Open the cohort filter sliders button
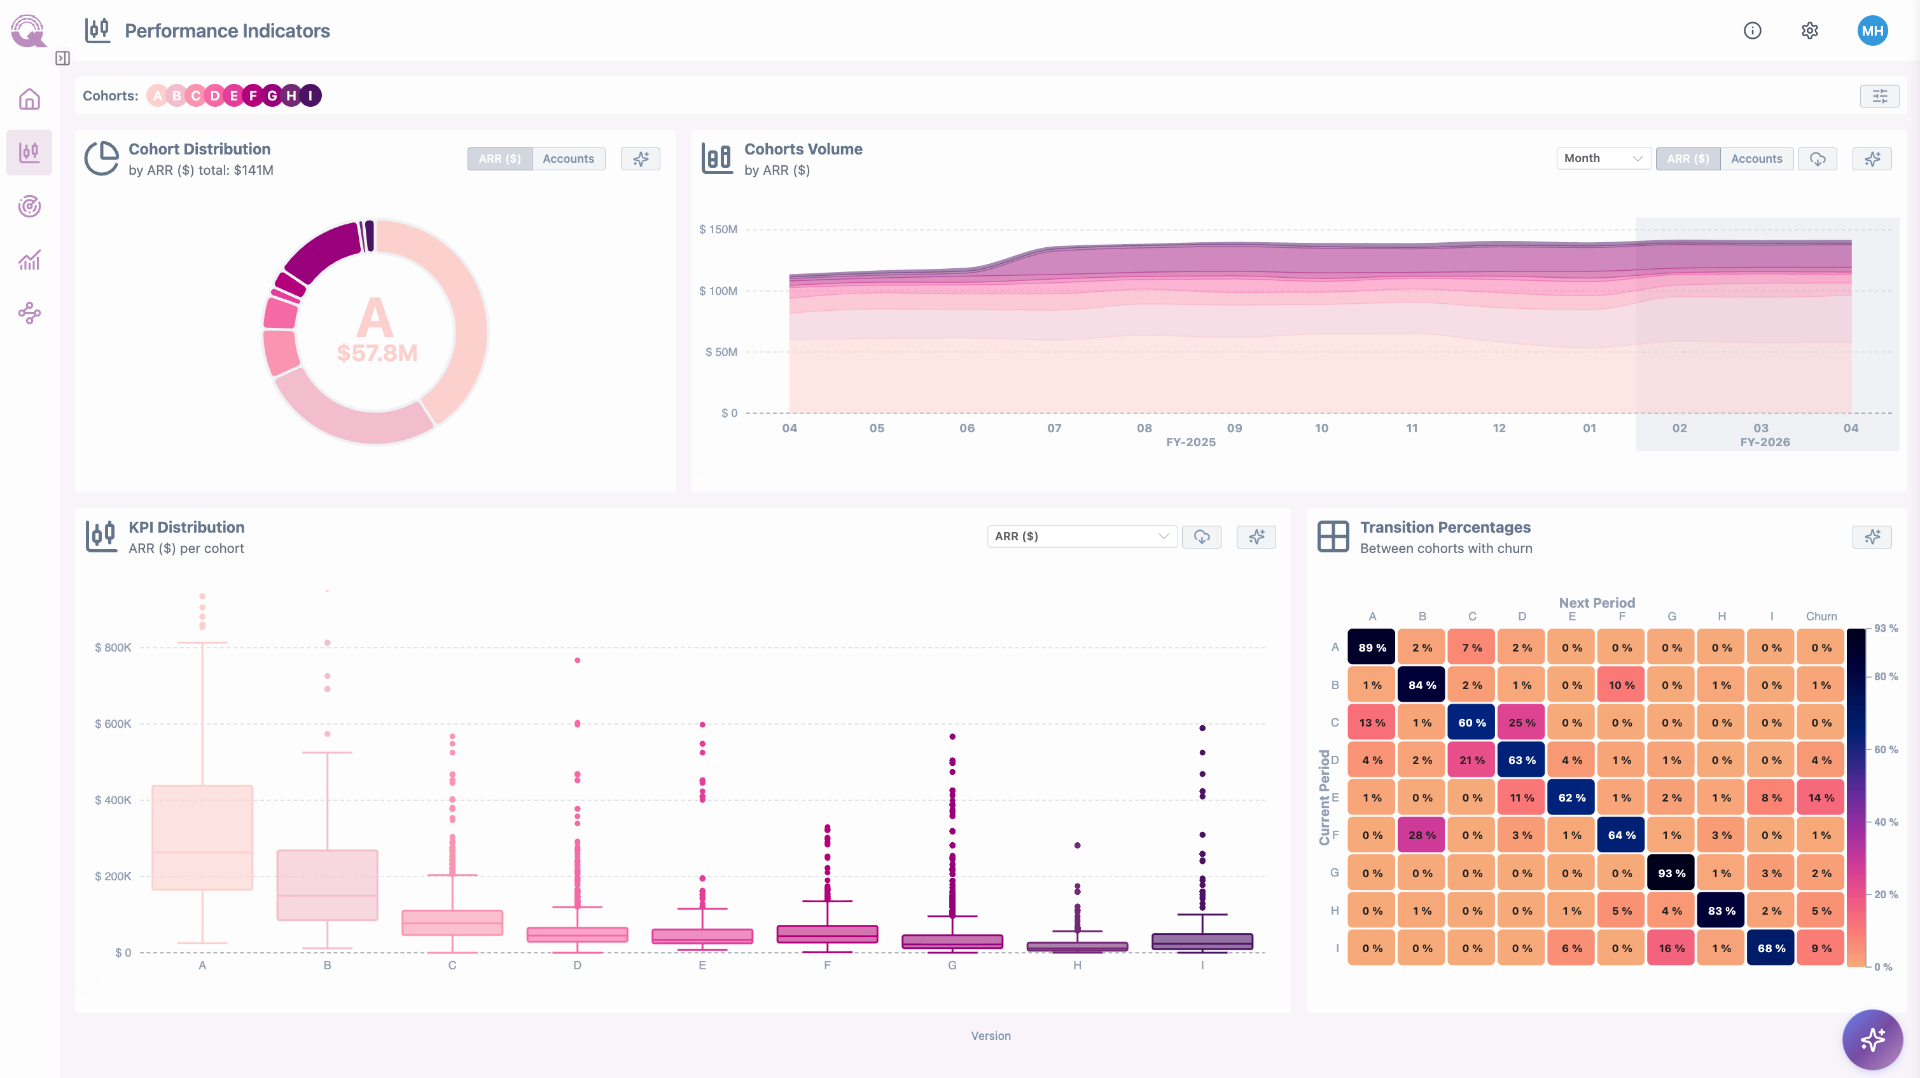 pyautogui.click(x=1880, y=96)
